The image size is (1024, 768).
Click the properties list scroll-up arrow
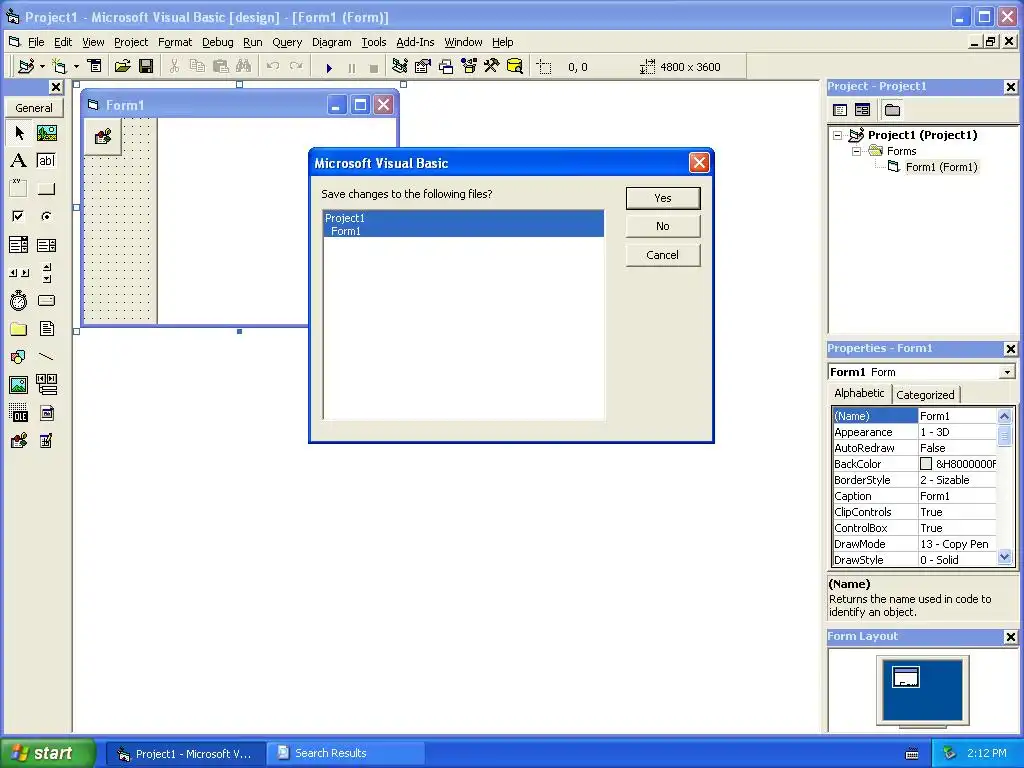tap(1004, 416)
